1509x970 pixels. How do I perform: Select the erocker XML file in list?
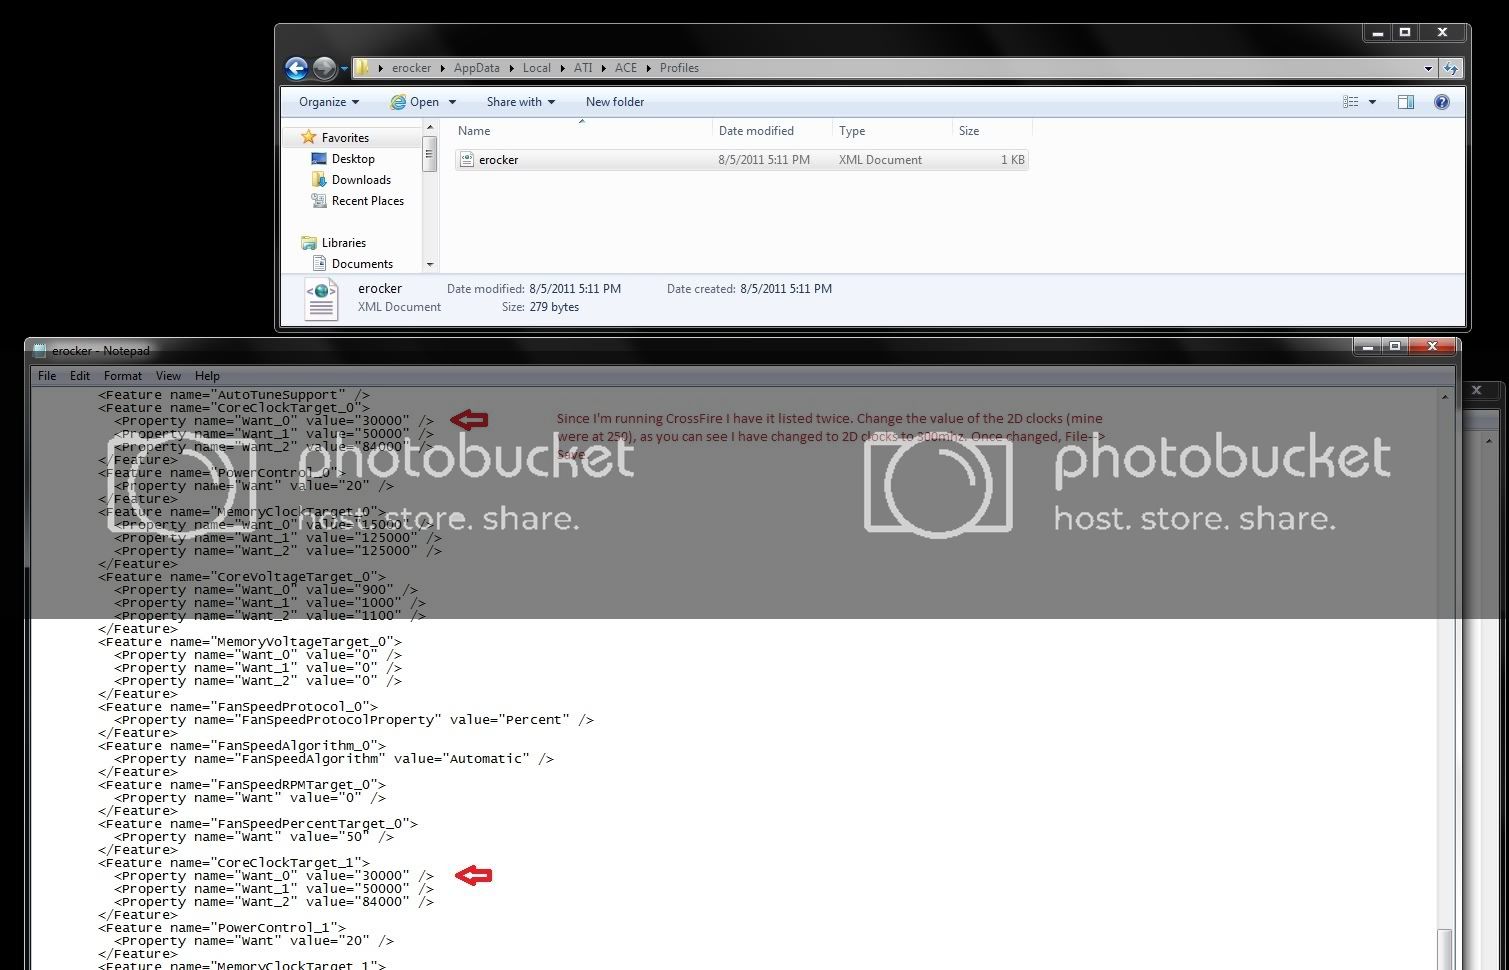pyautogui.click(x=742, y=160)
